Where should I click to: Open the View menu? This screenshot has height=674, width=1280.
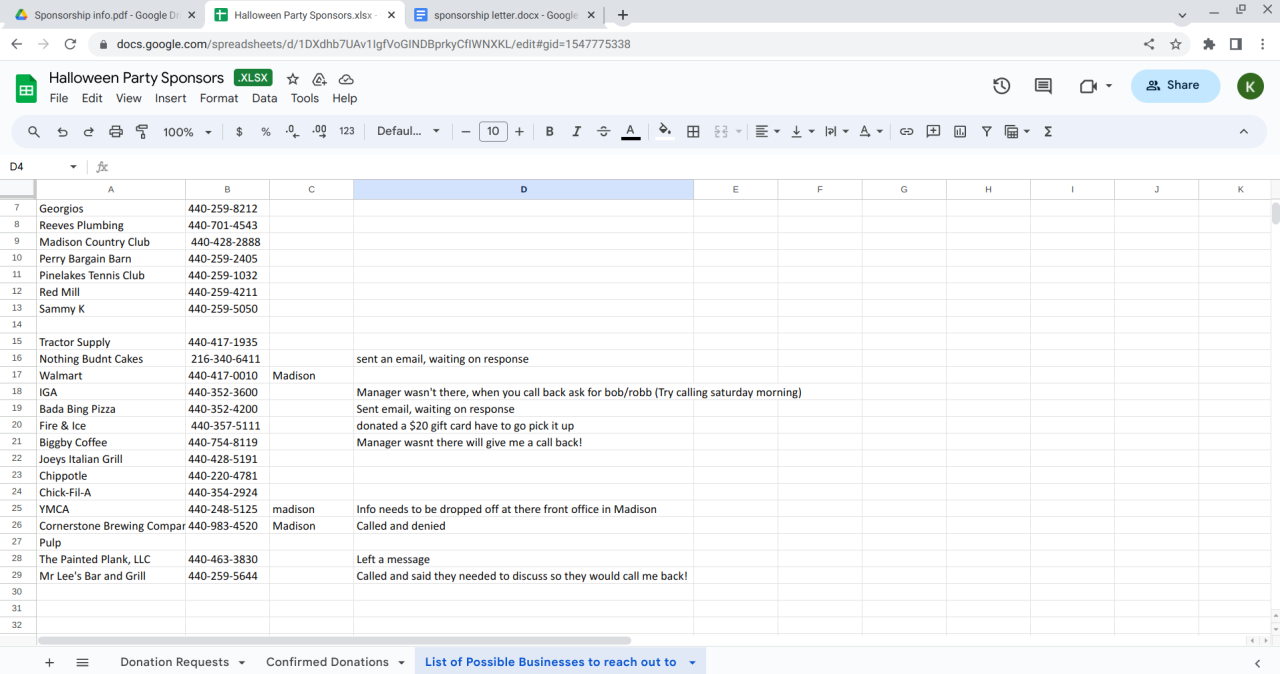pos(129,98)
